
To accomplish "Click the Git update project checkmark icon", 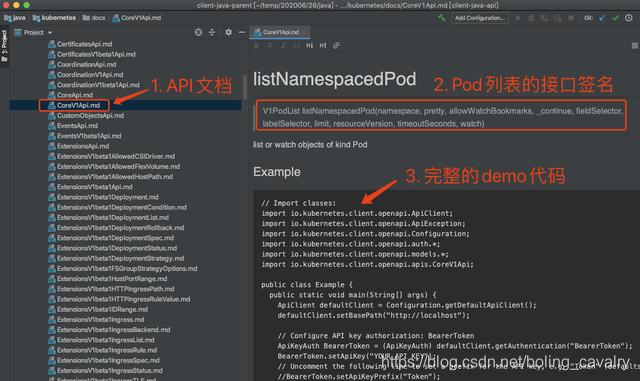I will click(602, 18).
